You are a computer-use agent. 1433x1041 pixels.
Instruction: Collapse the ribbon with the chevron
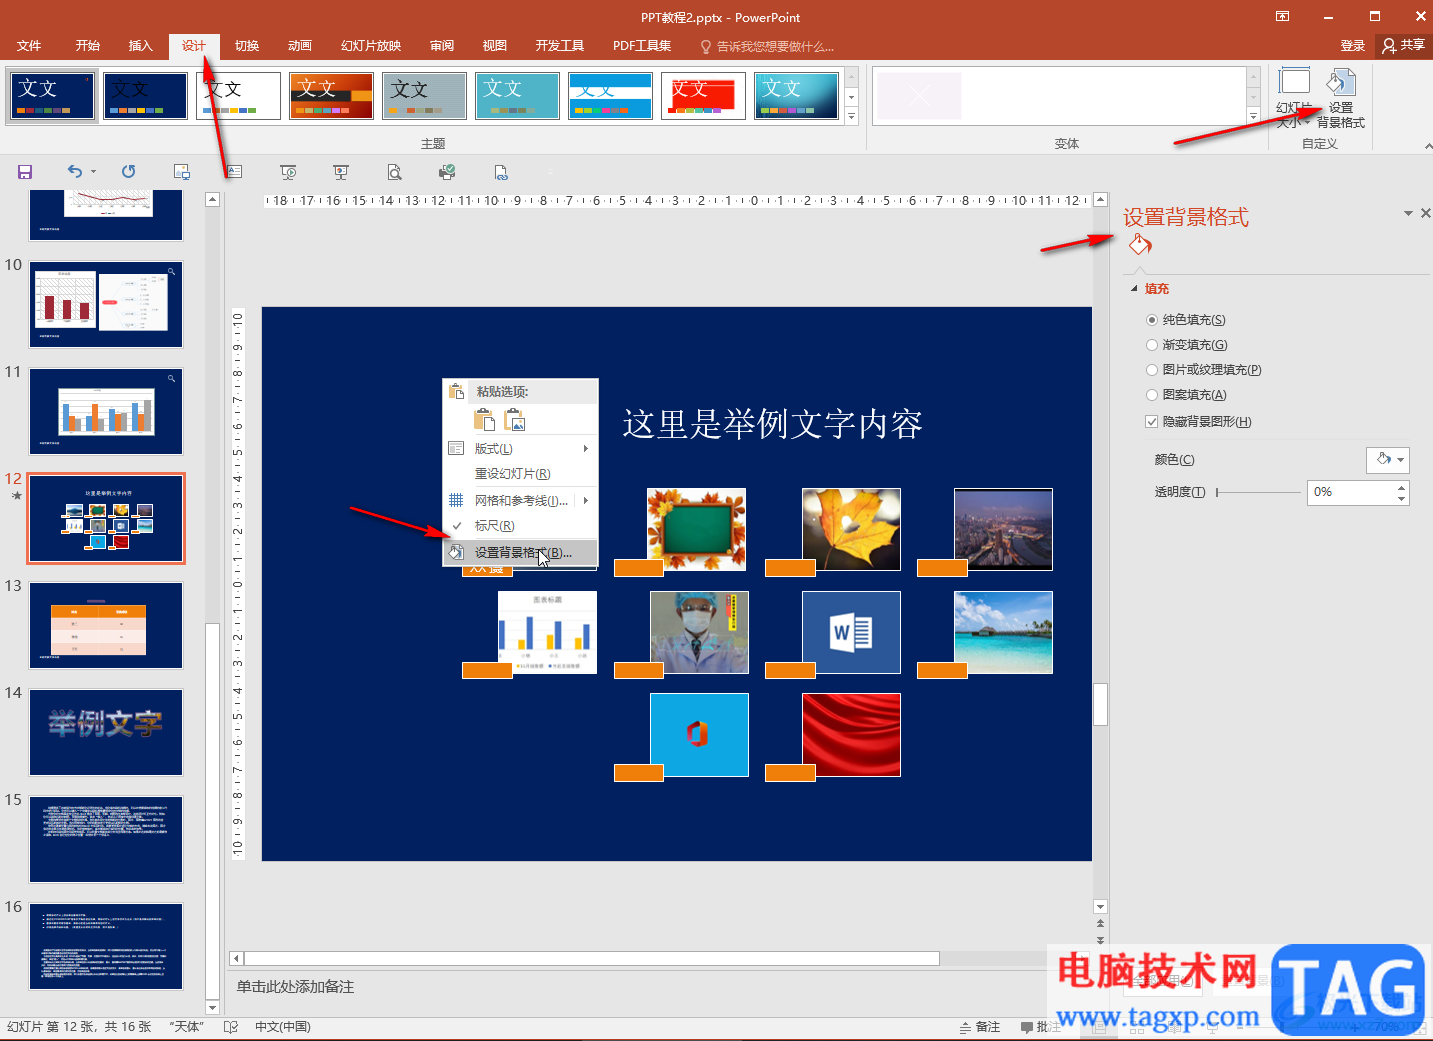click(1427, 146)
